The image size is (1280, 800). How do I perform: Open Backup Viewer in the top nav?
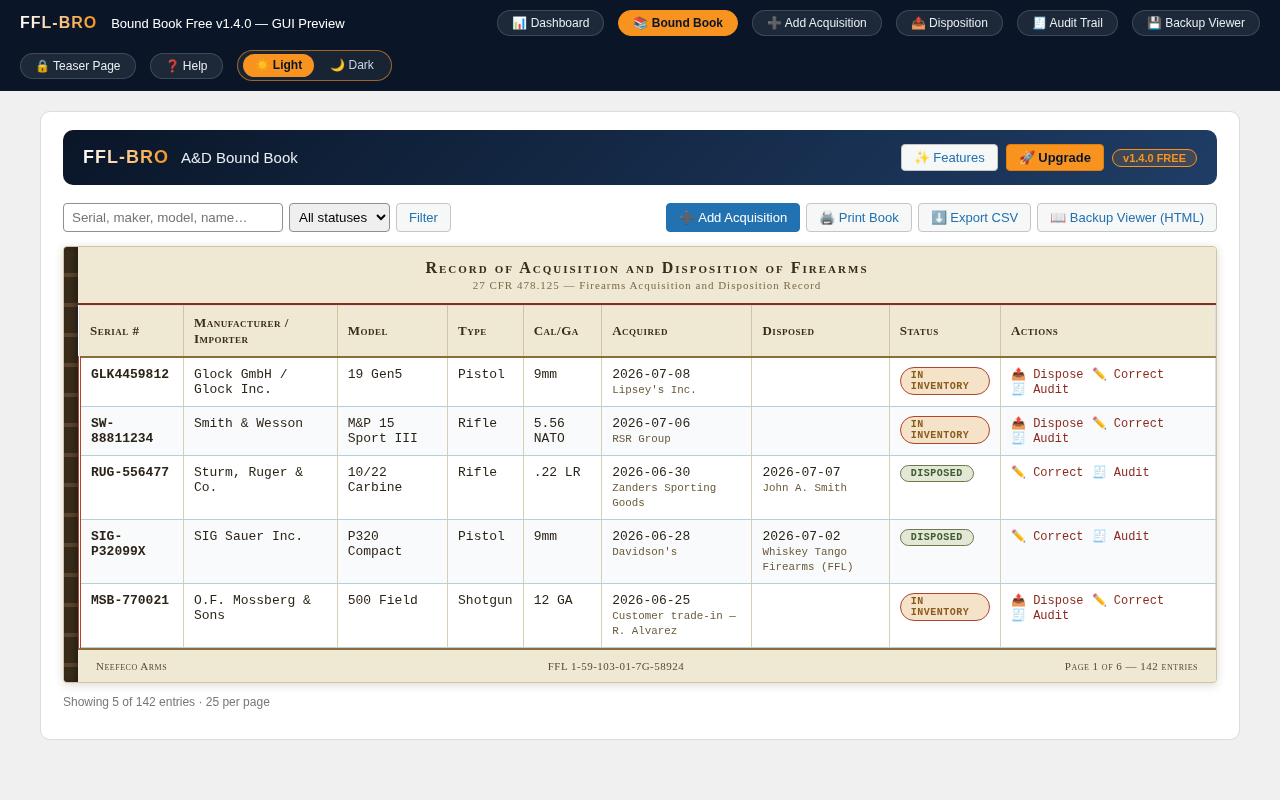pyautogui.click(x=1196, y=23)
